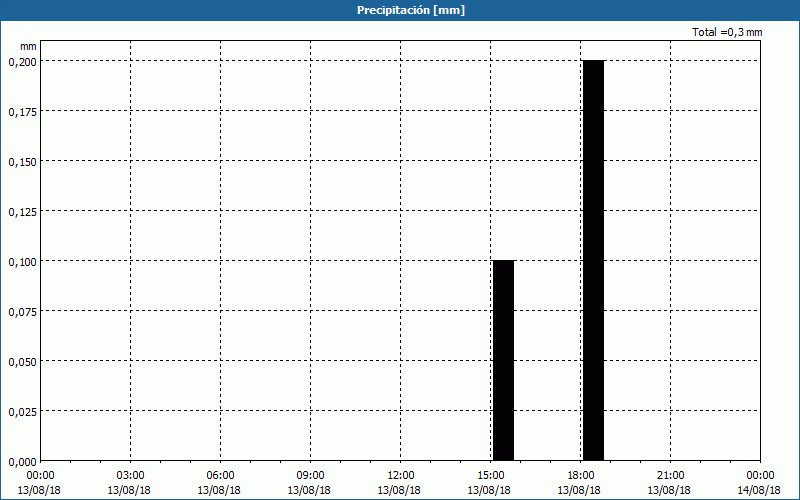The width and height of the screenshot is (800, 500).
Task: Click the 0,100 y-axis value
Action: (22, 261)
